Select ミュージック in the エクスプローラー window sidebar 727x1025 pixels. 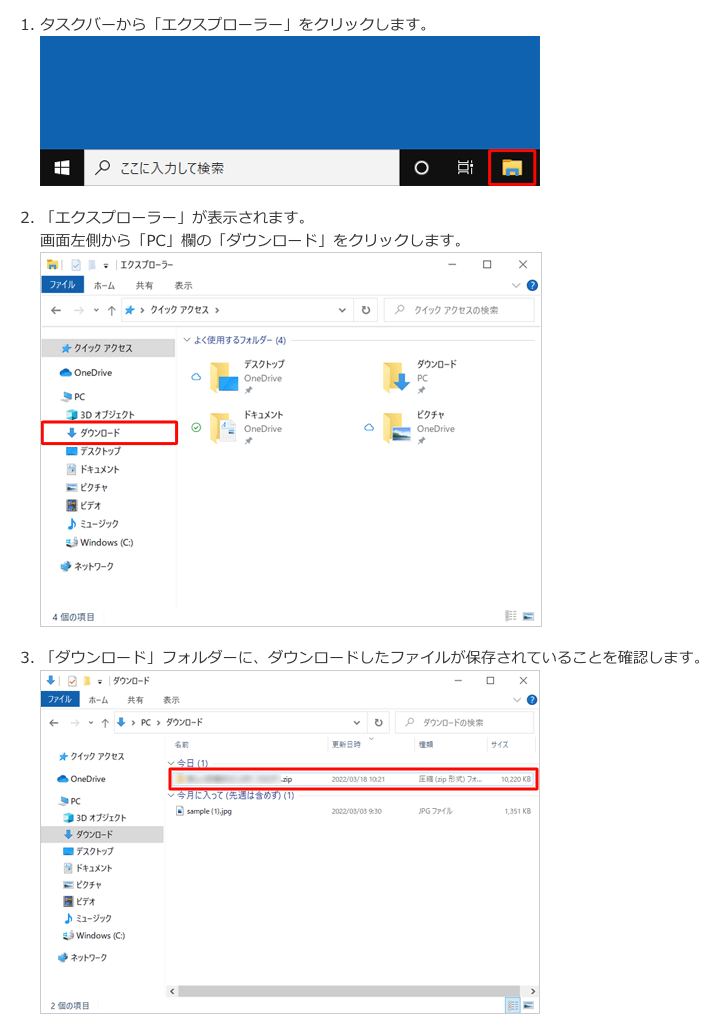click(x=93, y=524)
